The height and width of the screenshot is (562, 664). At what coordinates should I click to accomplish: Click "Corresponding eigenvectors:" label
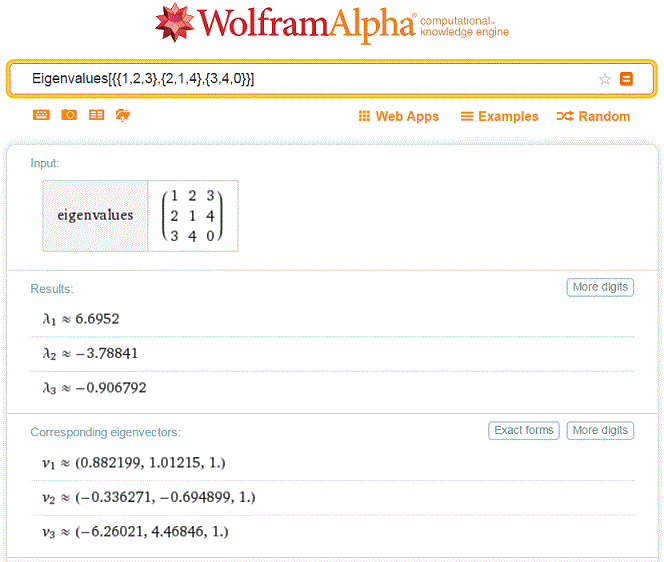(105, 432)
